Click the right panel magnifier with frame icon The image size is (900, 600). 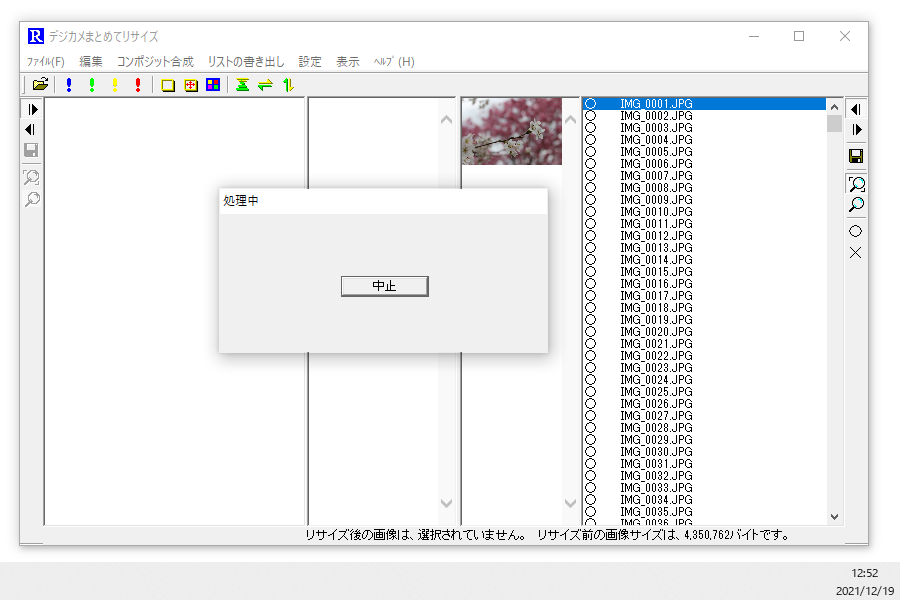click(857, 184)
